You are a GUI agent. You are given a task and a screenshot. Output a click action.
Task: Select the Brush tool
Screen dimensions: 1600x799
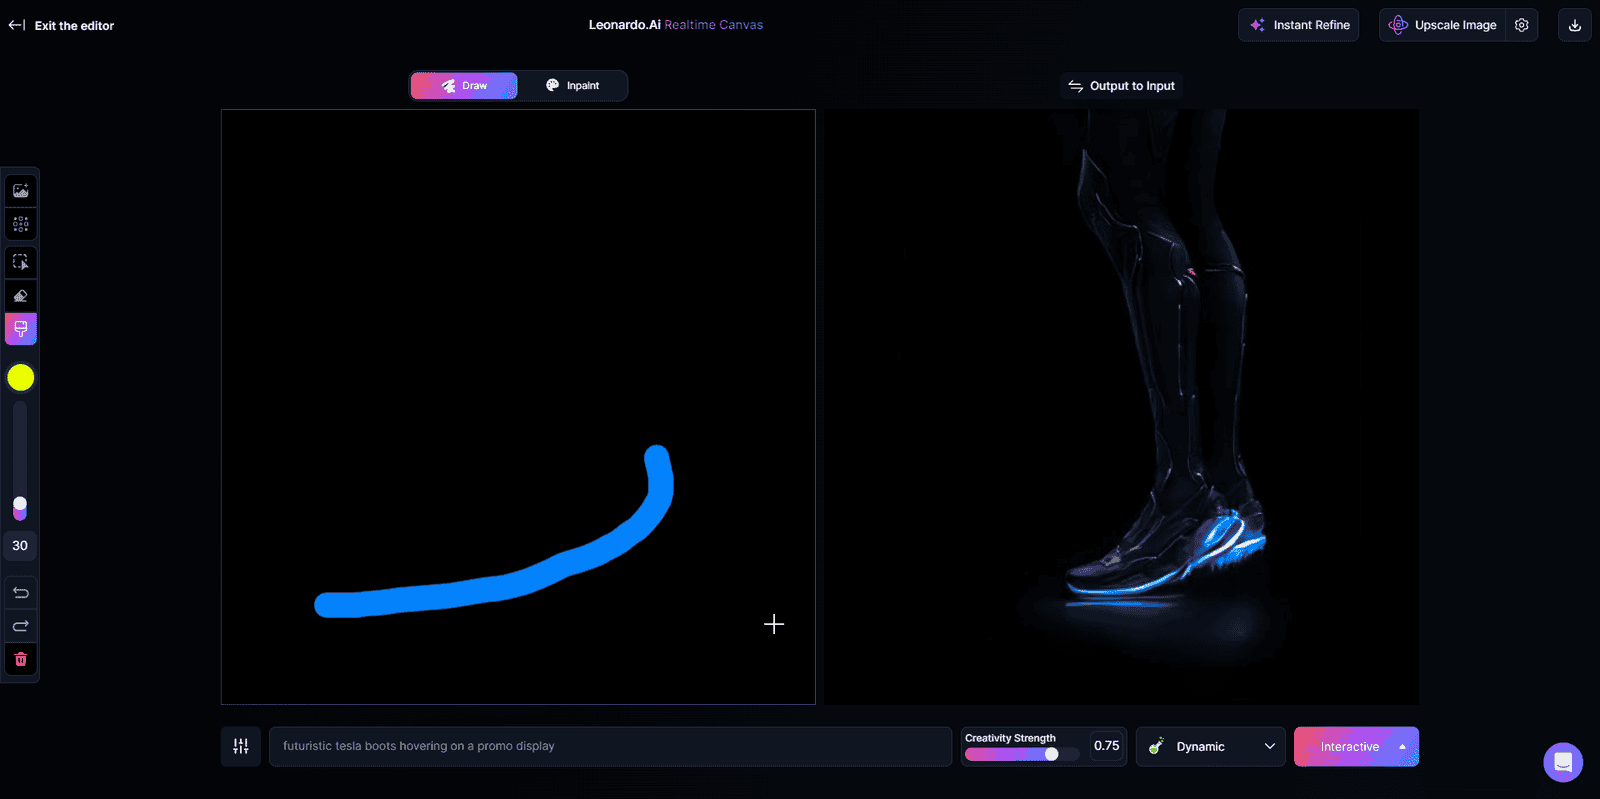(21, 329)
